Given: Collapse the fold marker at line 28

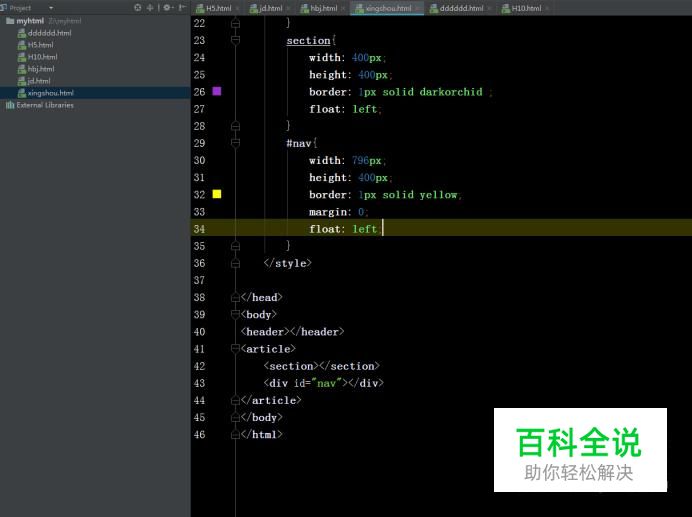Looking at the screenshot, I should pos(236,126).
